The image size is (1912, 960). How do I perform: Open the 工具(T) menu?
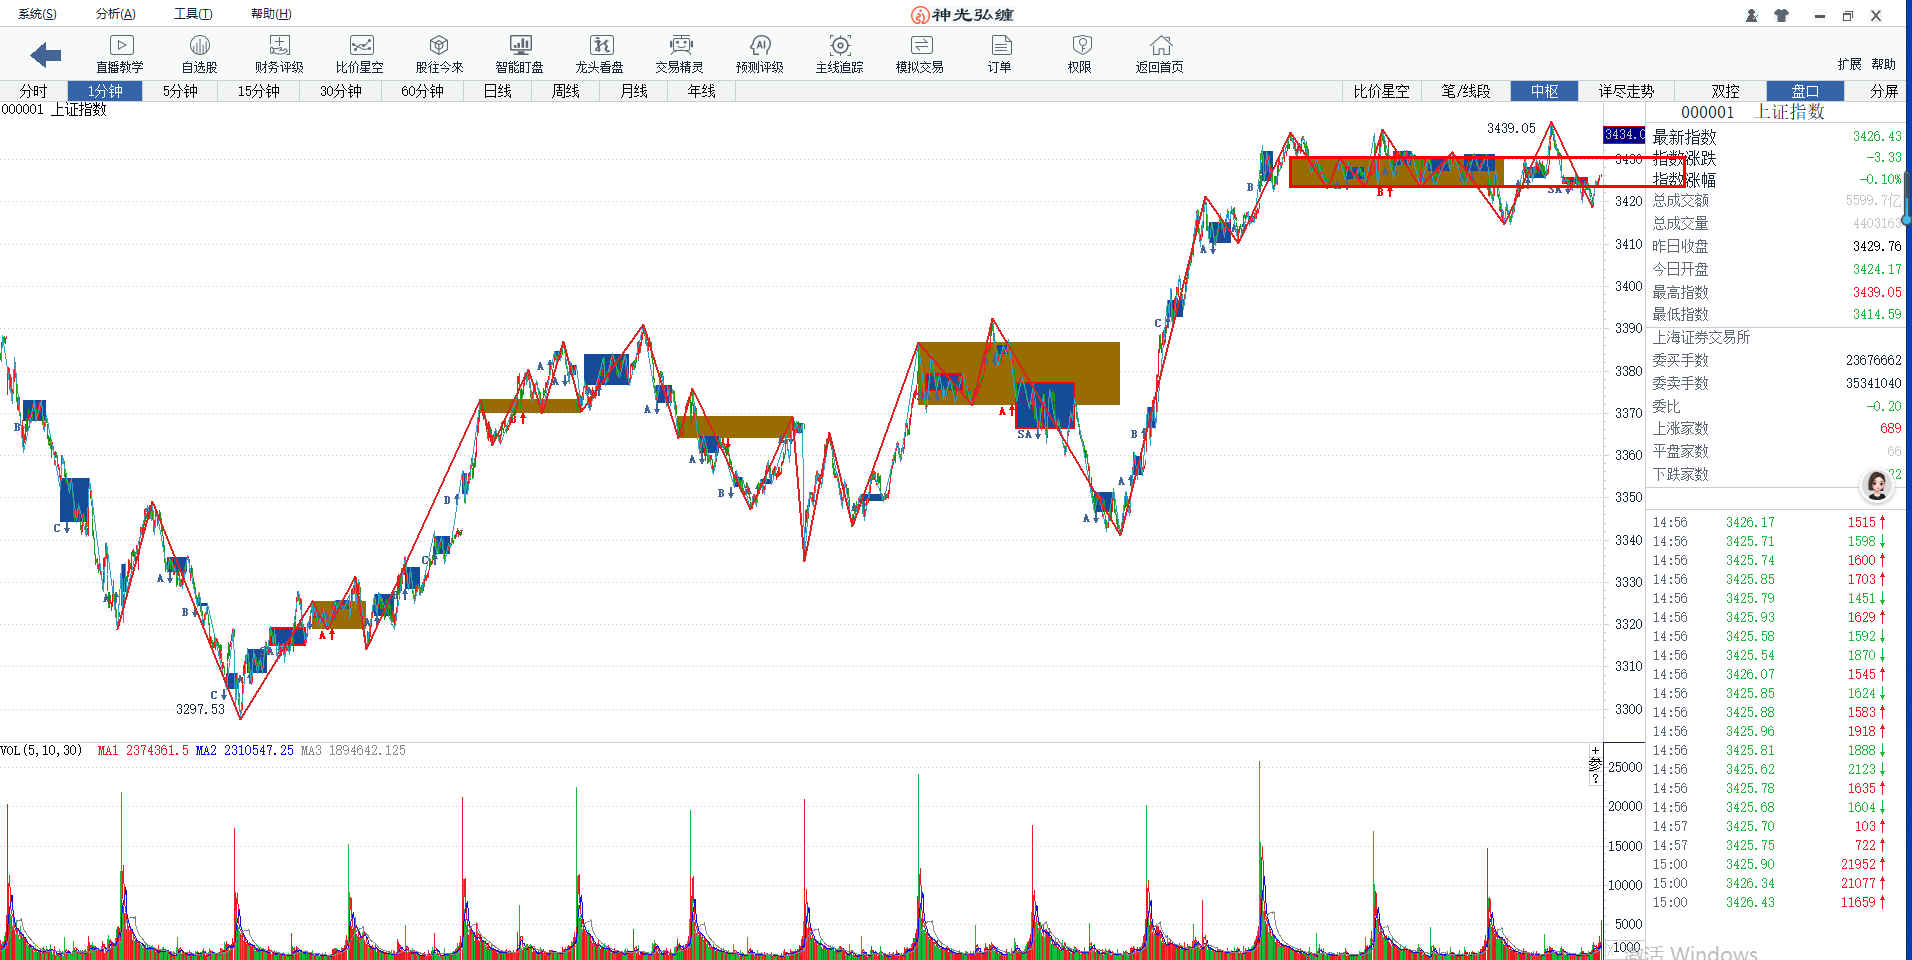click(x=193, y=14)
